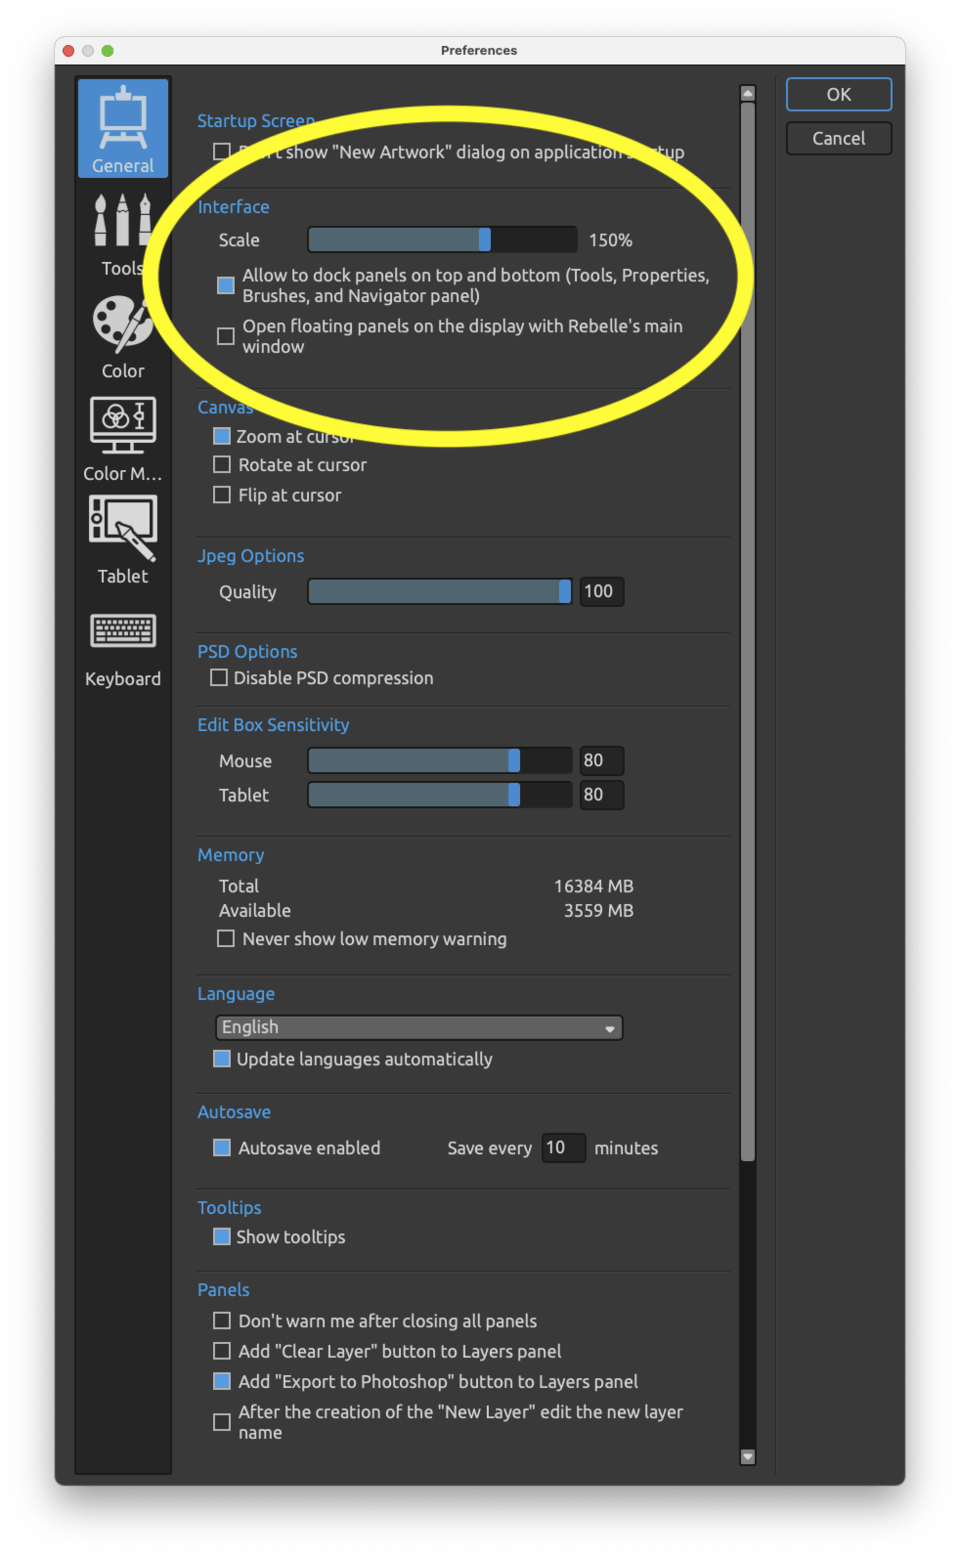
Task: Select the Keyboard settings icon
Action: pos(122,634)
